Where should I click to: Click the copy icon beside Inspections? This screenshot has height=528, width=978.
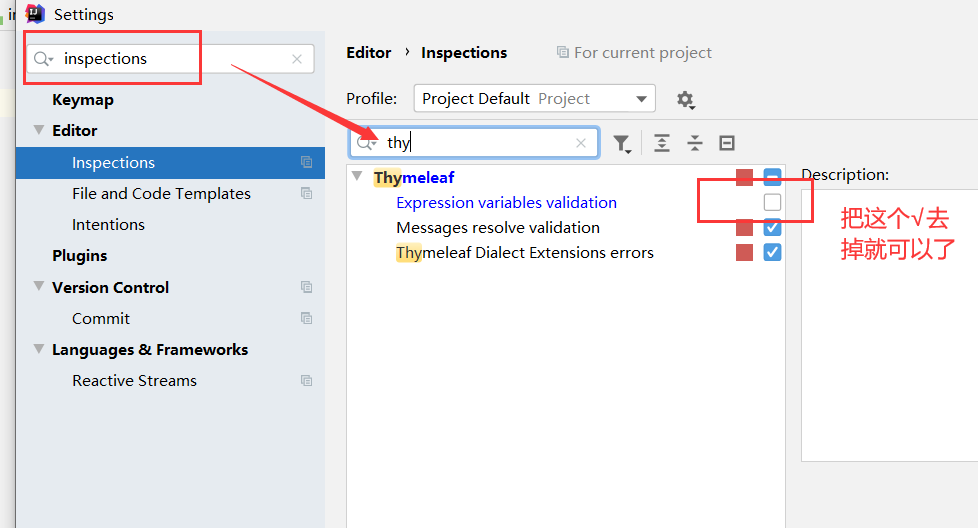[x=306, y=162]
